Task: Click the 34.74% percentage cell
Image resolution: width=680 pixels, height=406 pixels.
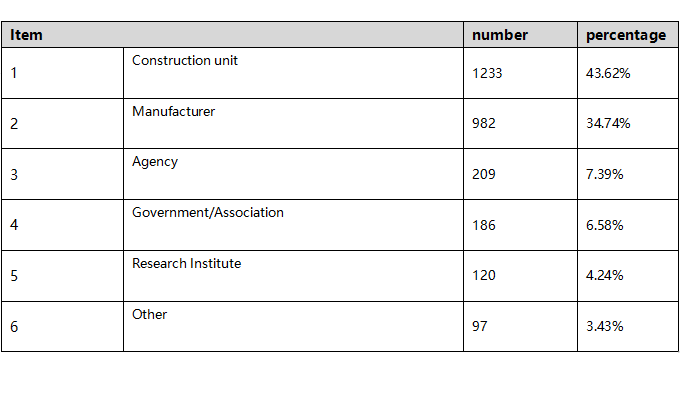Action: [x=628, y=124]
